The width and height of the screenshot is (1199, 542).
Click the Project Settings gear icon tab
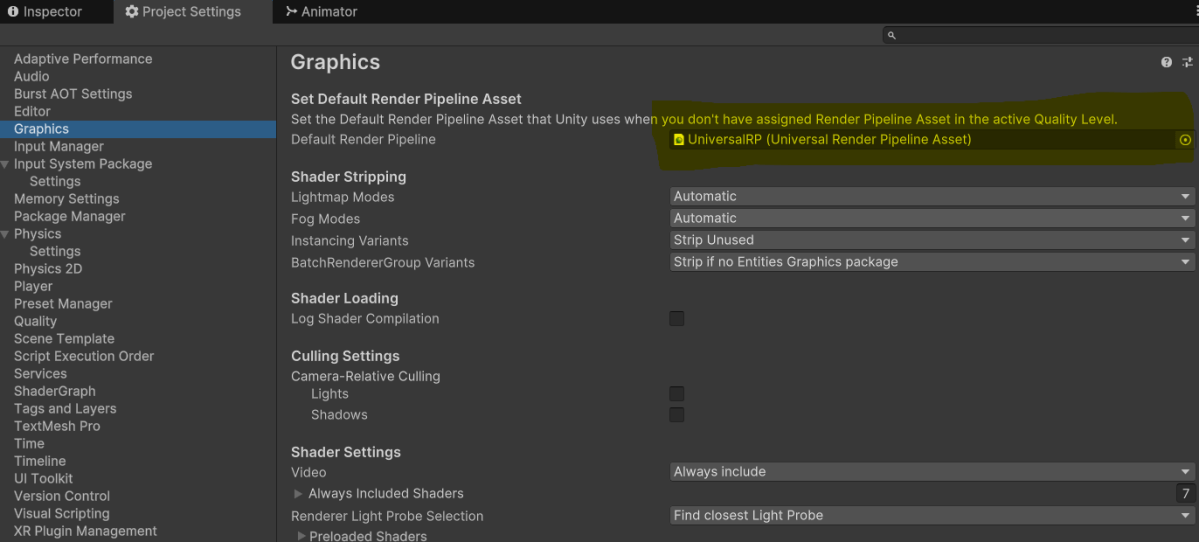pos(132,12)
